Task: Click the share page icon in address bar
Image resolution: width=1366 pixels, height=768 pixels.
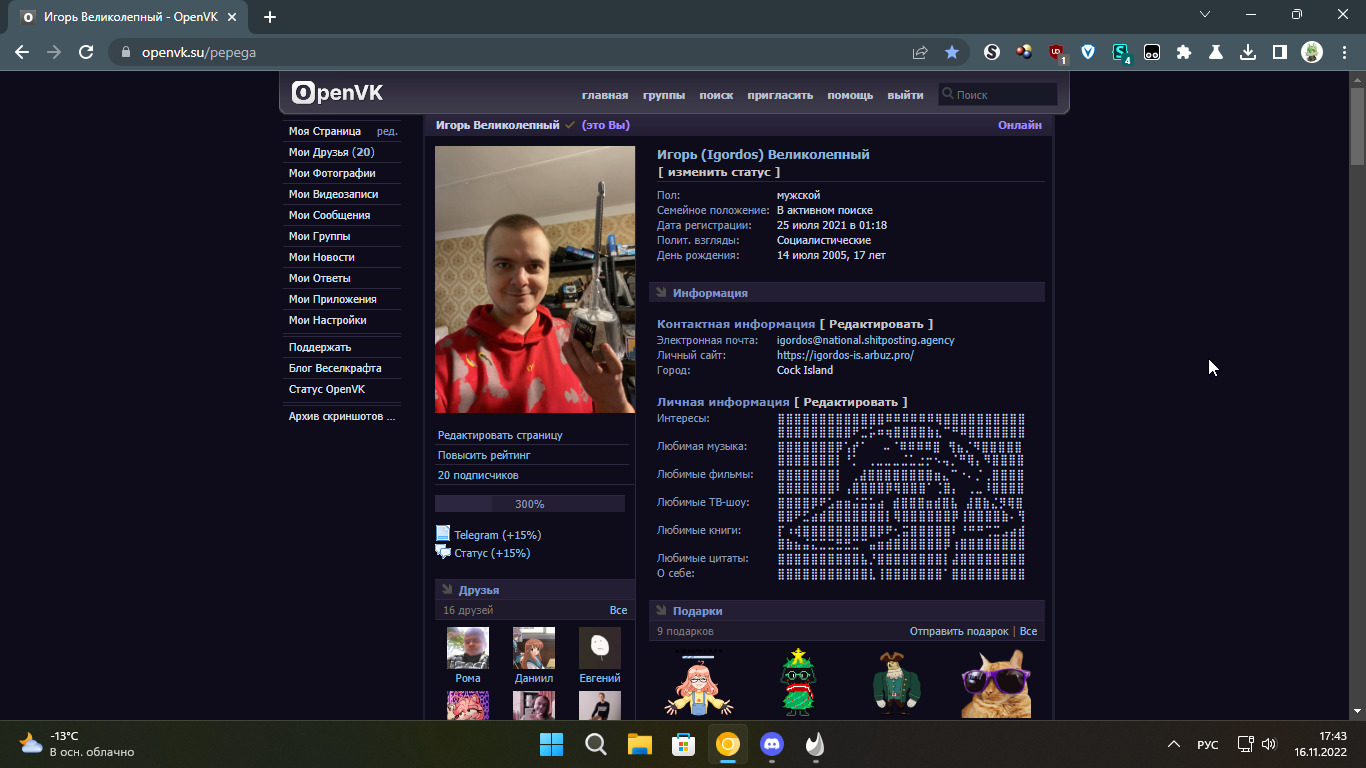Action: [x=919, y=52]
